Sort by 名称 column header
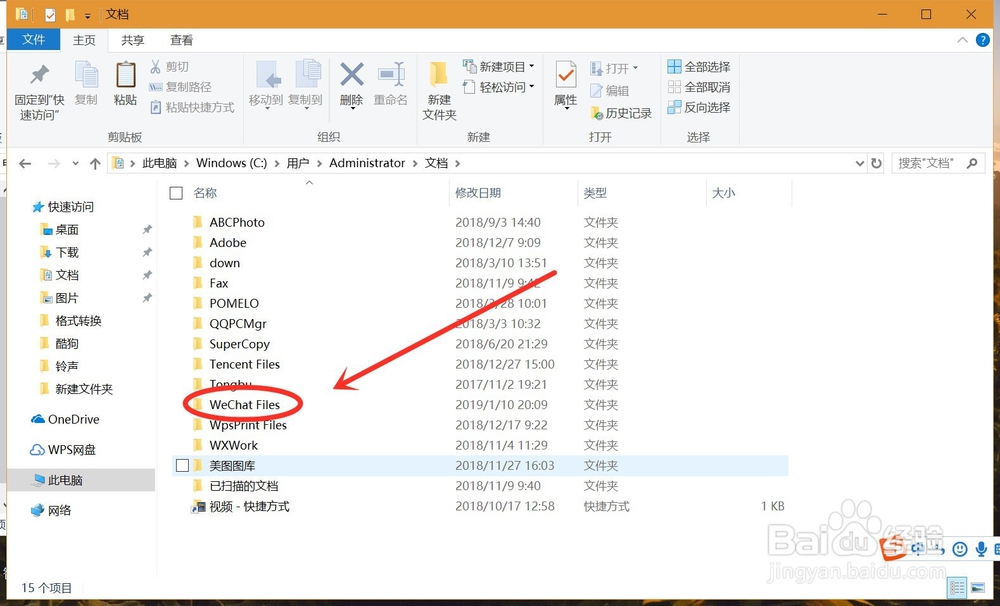Viewport: 1000px width, 606px height. pos(205,193)
